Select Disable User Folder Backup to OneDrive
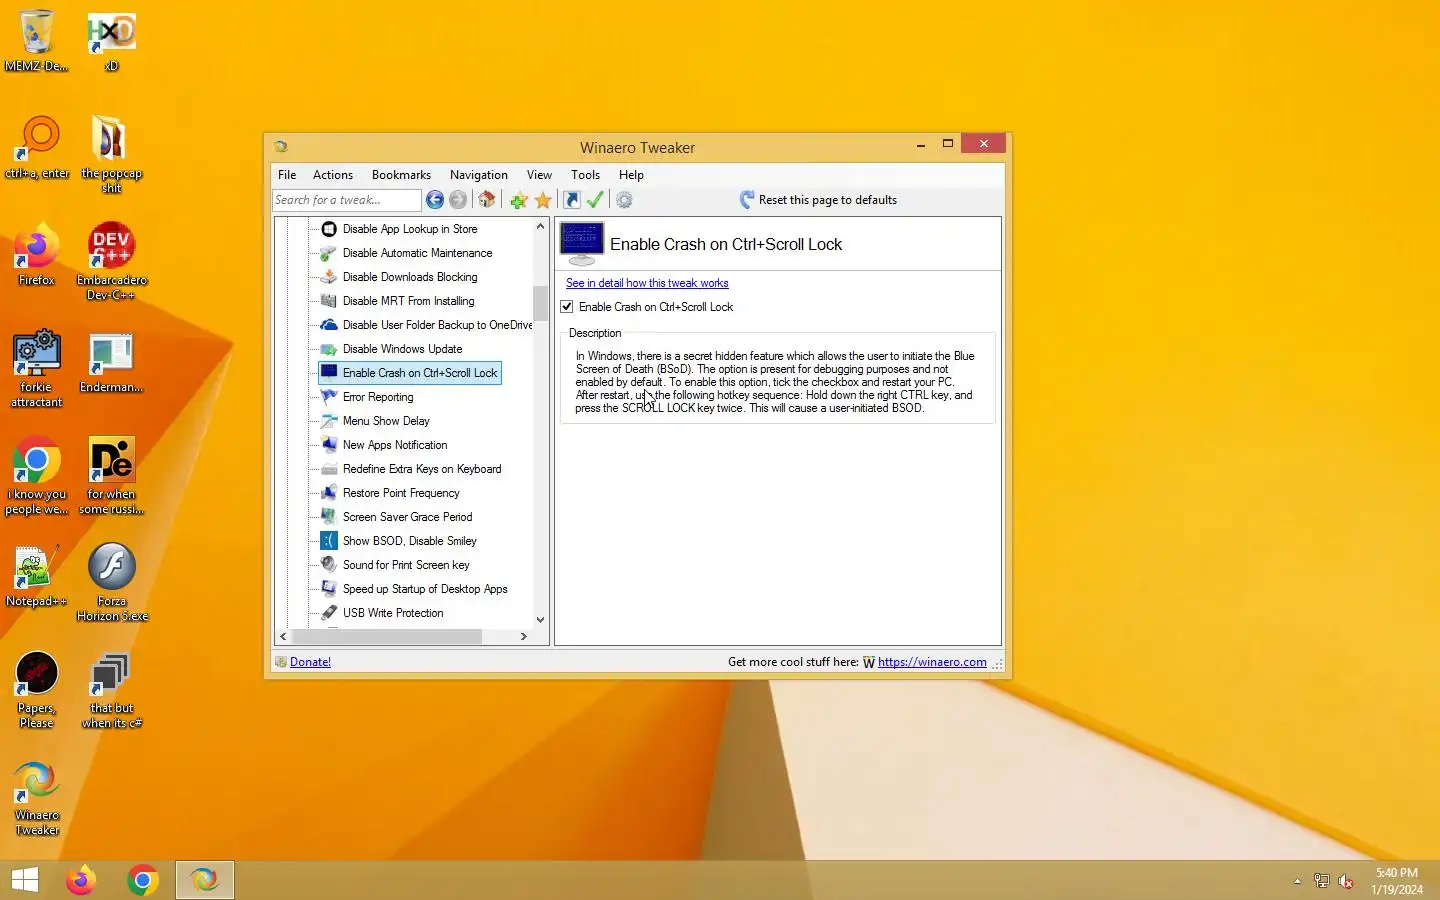This screenshot has width=1440, height=900. tap(437, 325)
